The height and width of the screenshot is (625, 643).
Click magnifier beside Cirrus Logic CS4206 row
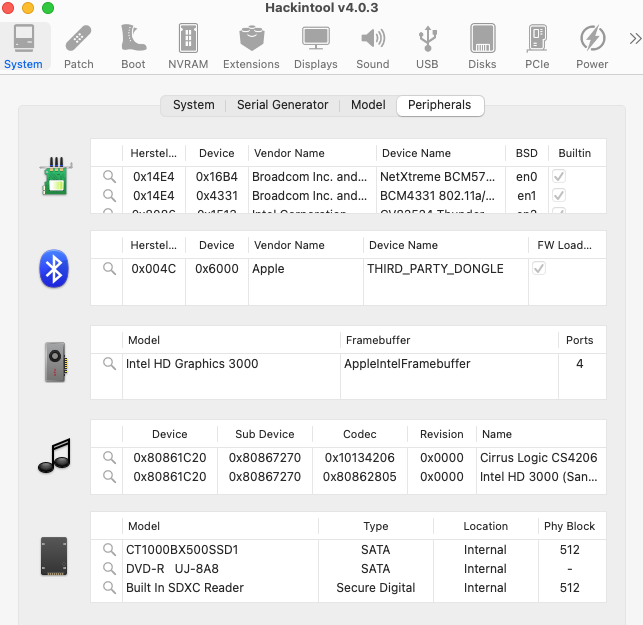point(109,457)
